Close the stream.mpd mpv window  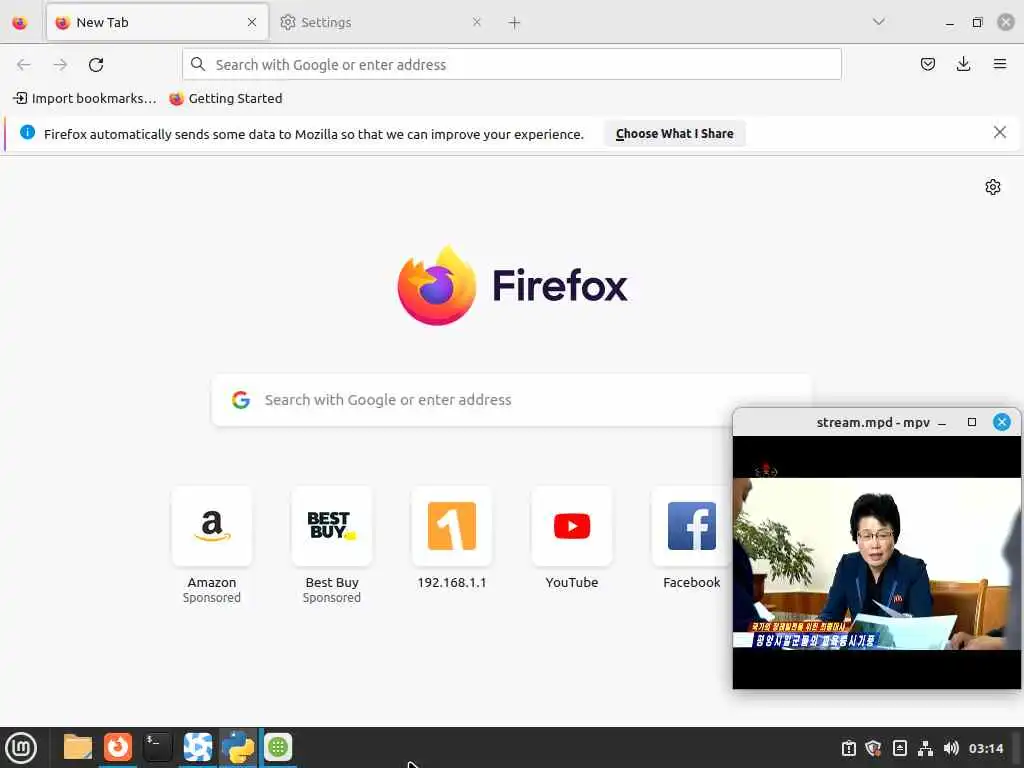pyautogui.click(x=1002, y=422)
